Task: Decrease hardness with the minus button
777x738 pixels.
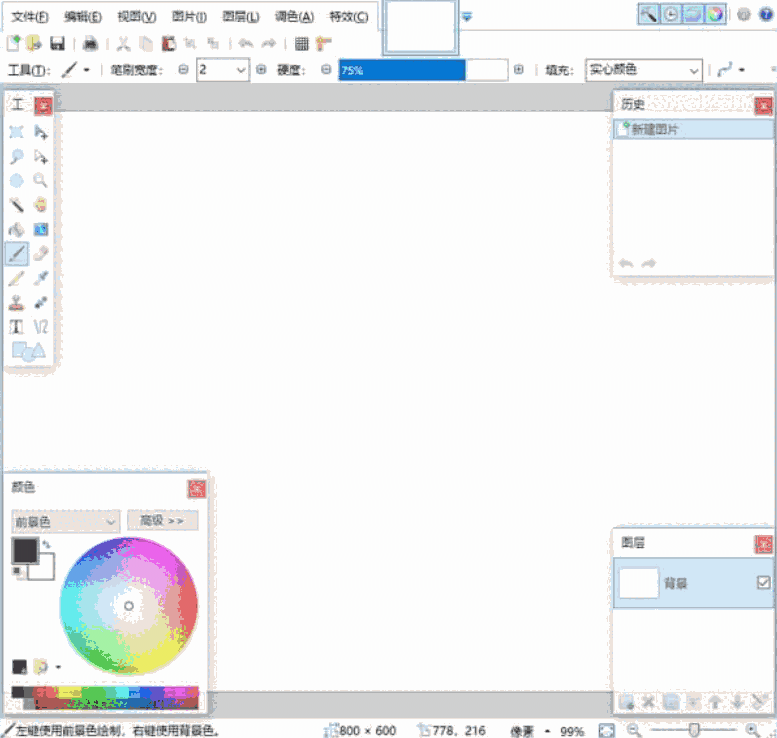Action: 326,69
